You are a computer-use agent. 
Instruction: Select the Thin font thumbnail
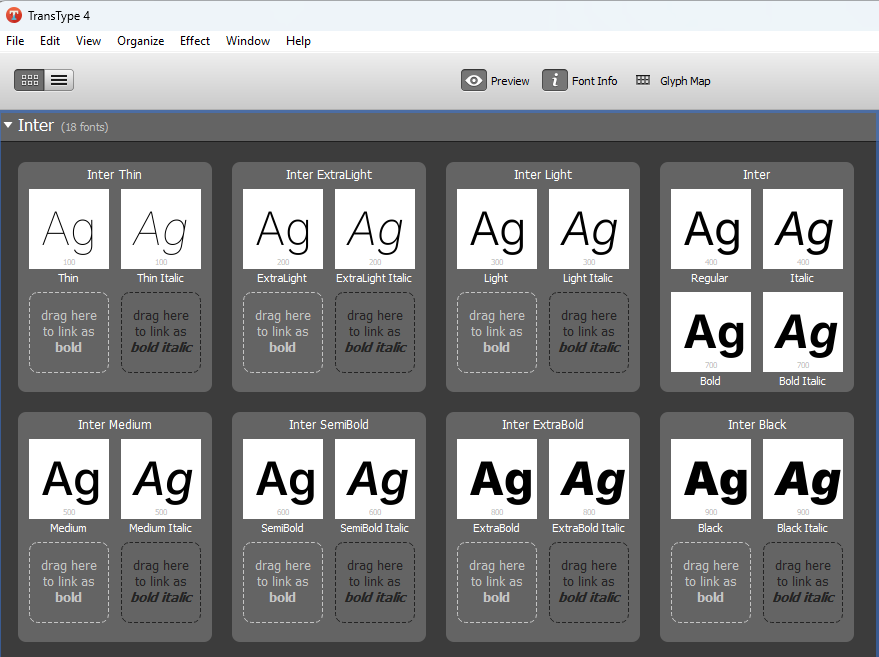pos(69,229)
